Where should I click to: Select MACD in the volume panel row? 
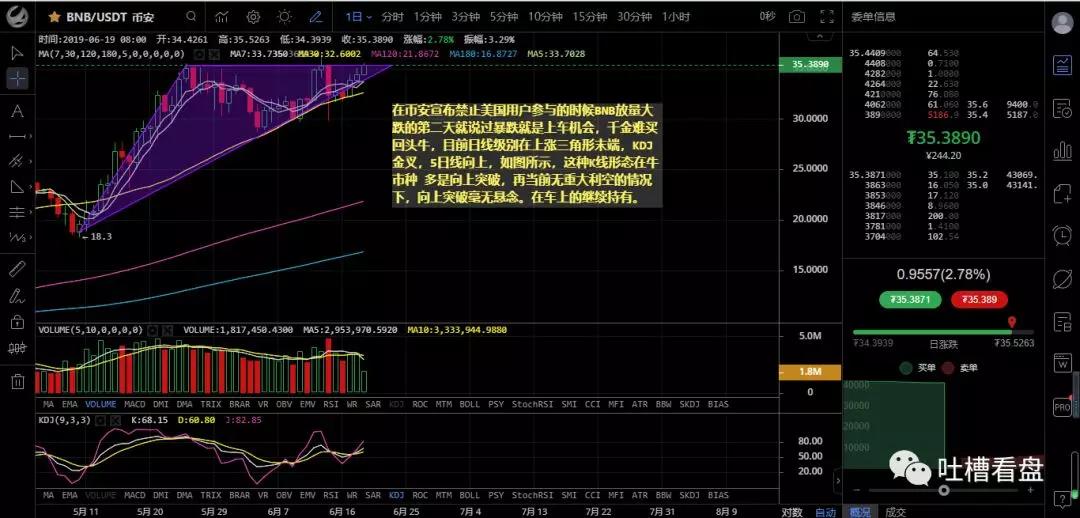coord(134,404)
